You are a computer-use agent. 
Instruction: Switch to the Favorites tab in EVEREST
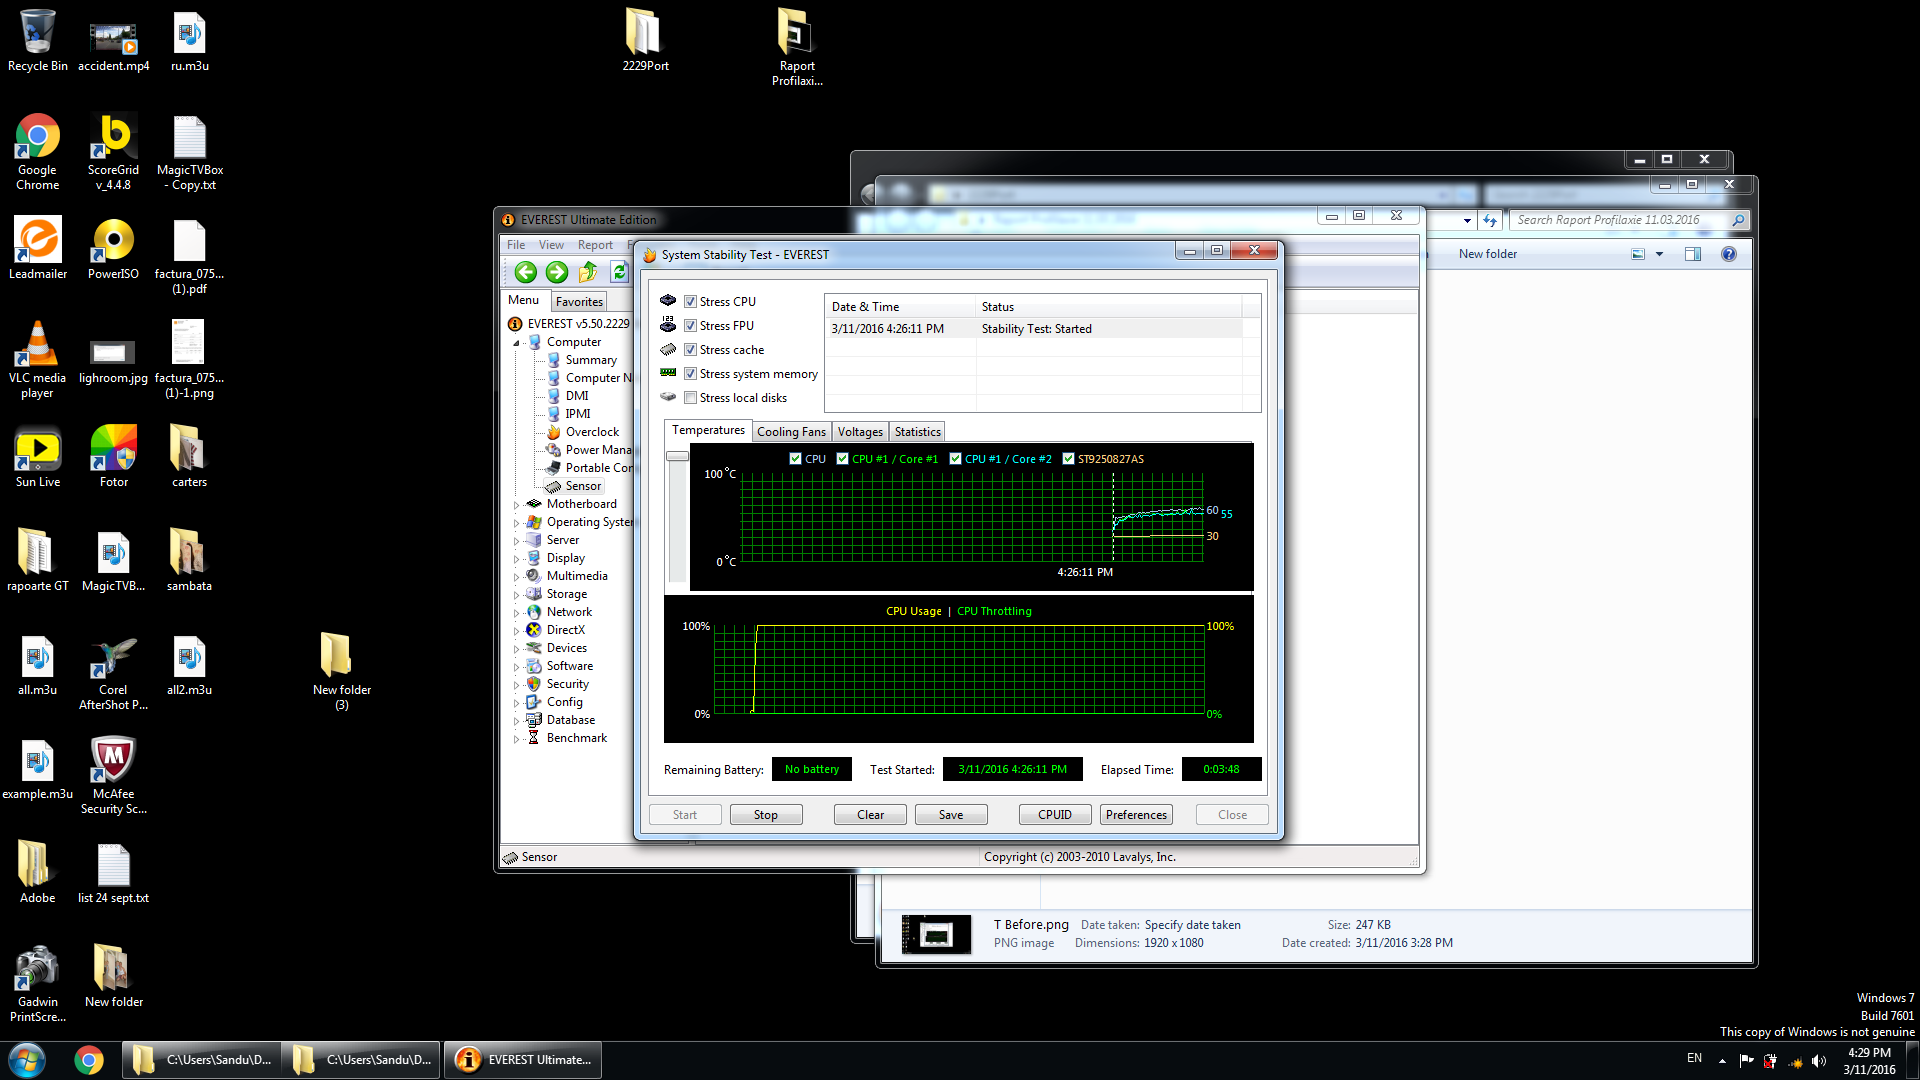click(579, 301)
